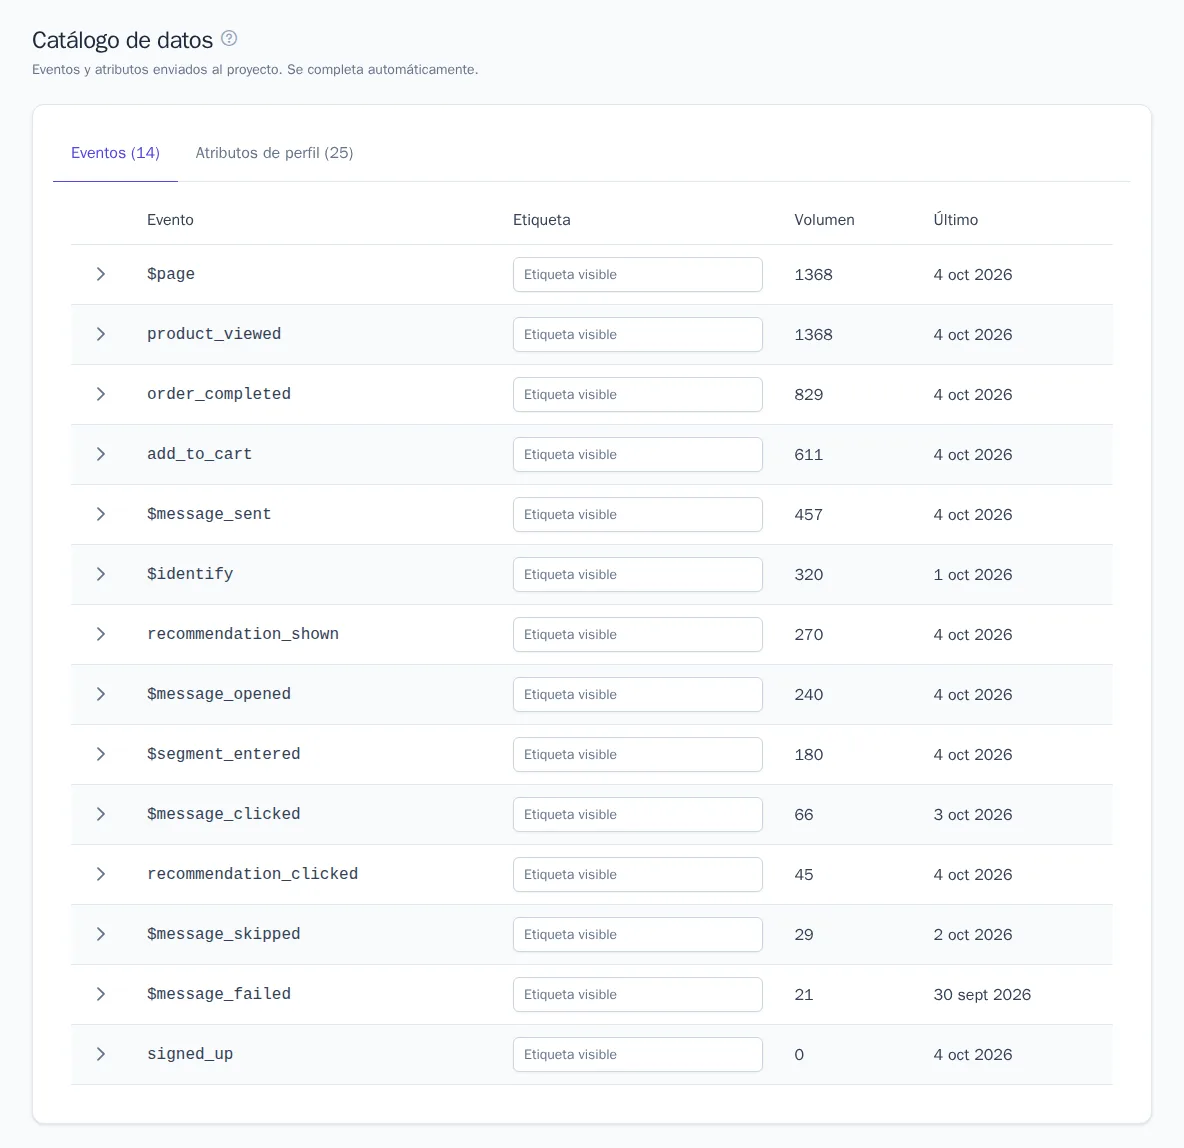This screenshot has height=1148, width=1184.
Task: Click the date 30 sept 2026
Action: (982, 995)
